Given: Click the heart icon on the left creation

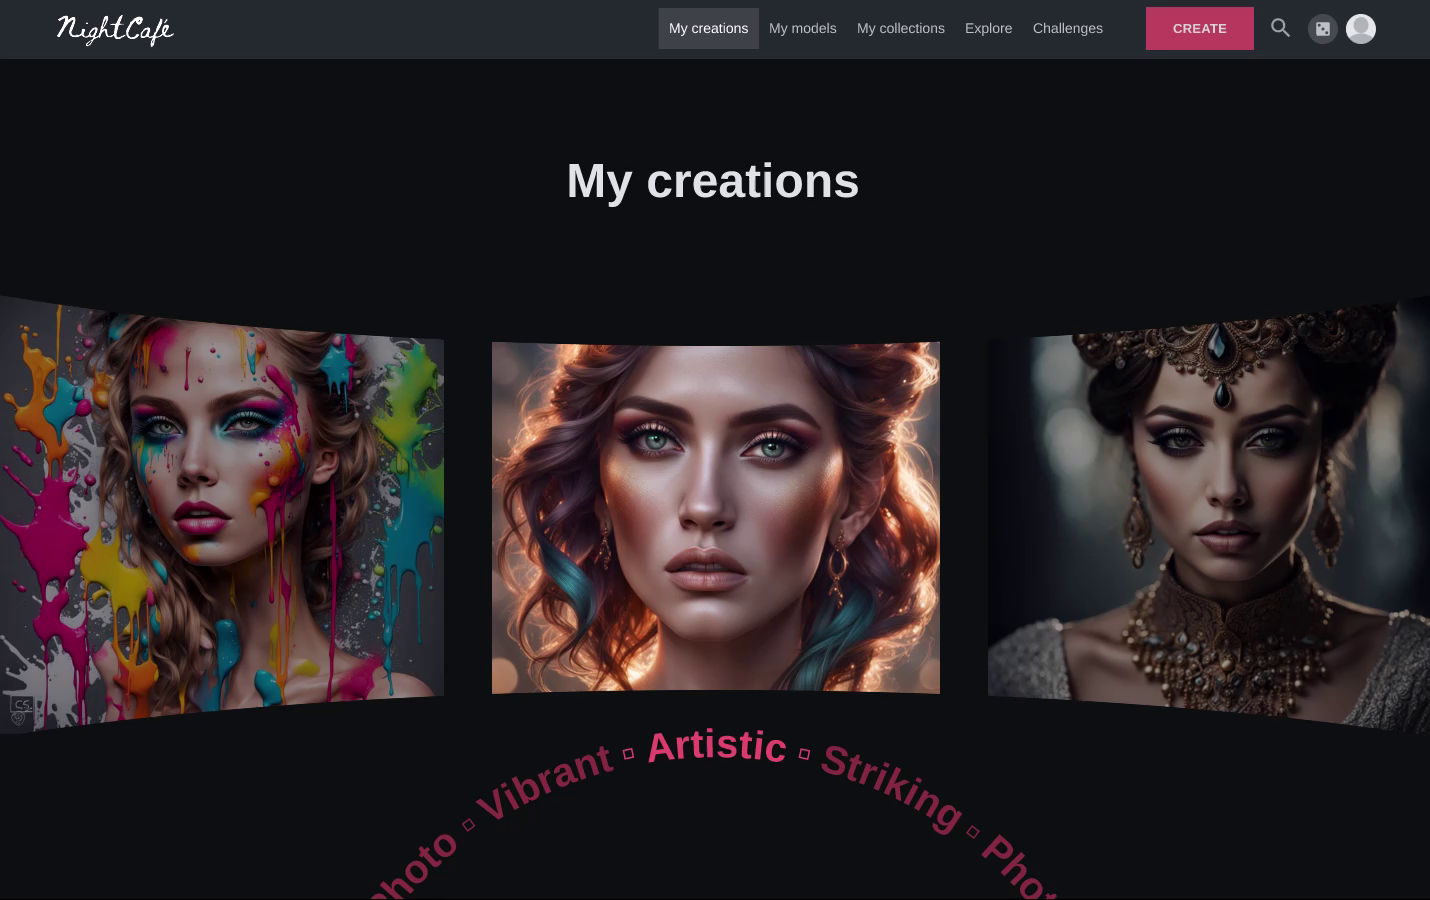Looking at the screenshot, I should coord(17,718).
